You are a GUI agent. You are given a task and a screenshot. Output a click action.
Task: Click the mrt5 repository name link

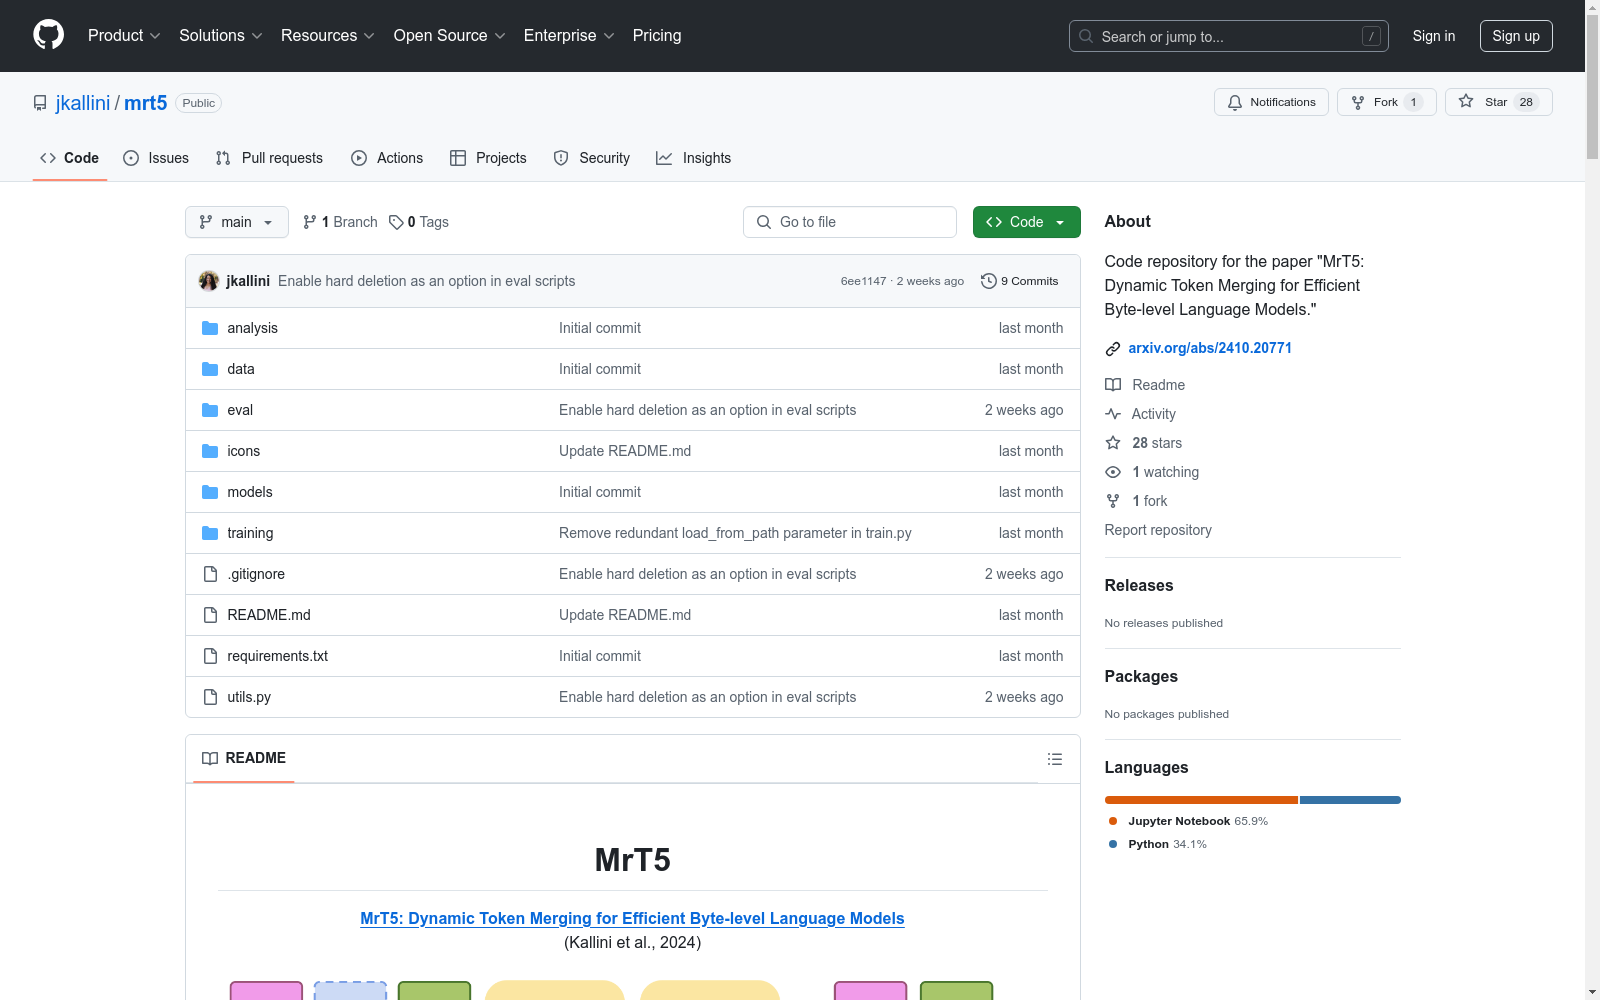146,103
